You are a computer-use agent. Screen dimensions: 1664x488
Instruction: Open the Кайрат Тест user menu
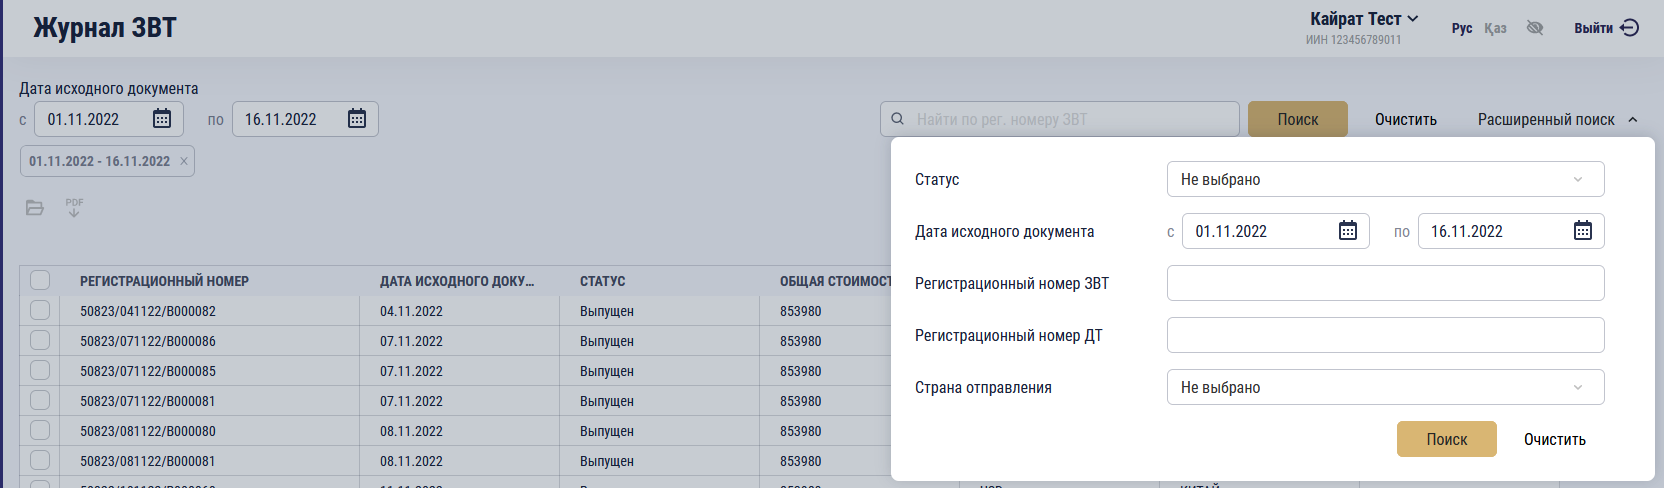coord(1364,19)
